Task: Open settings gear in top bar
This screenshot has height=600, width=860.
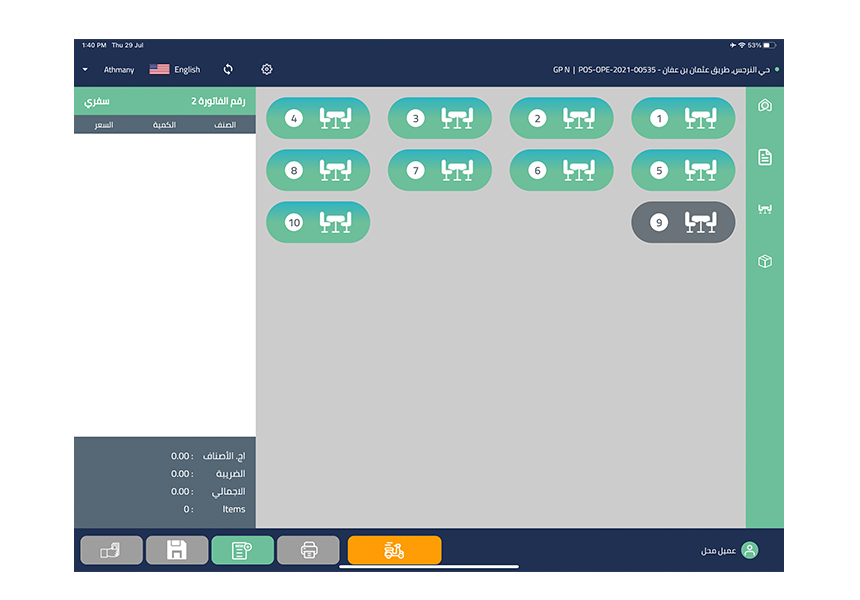Action: pos(267,69)
